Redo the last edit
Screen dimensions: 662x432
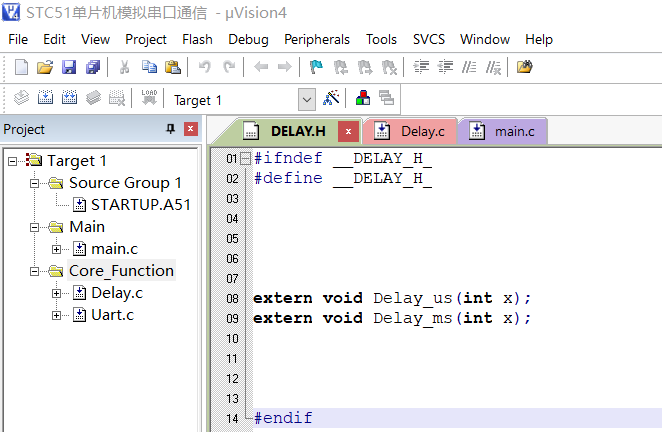[x=229, y=67]
